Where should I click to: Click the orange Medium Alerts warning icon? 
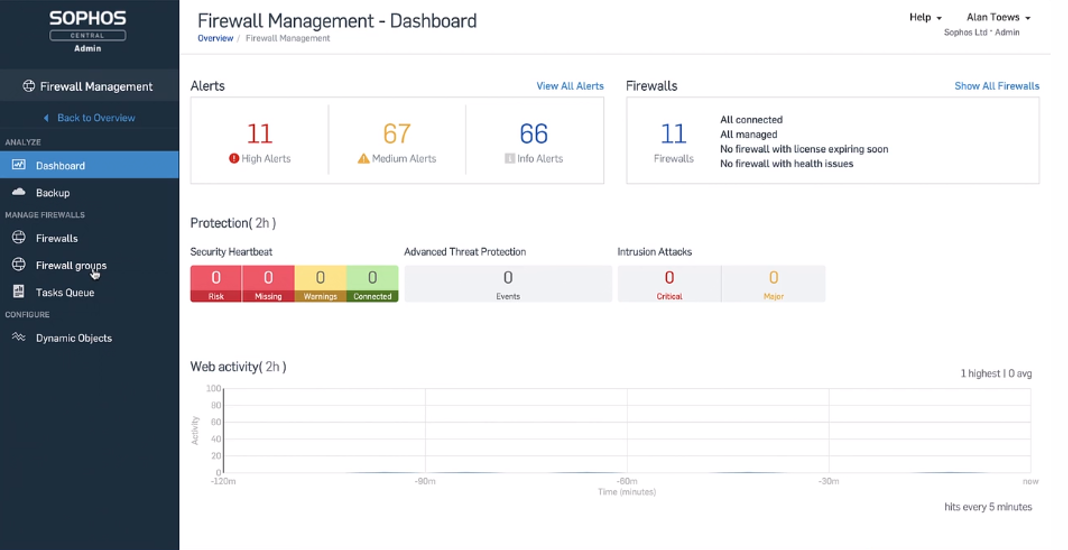pos(364,158)
